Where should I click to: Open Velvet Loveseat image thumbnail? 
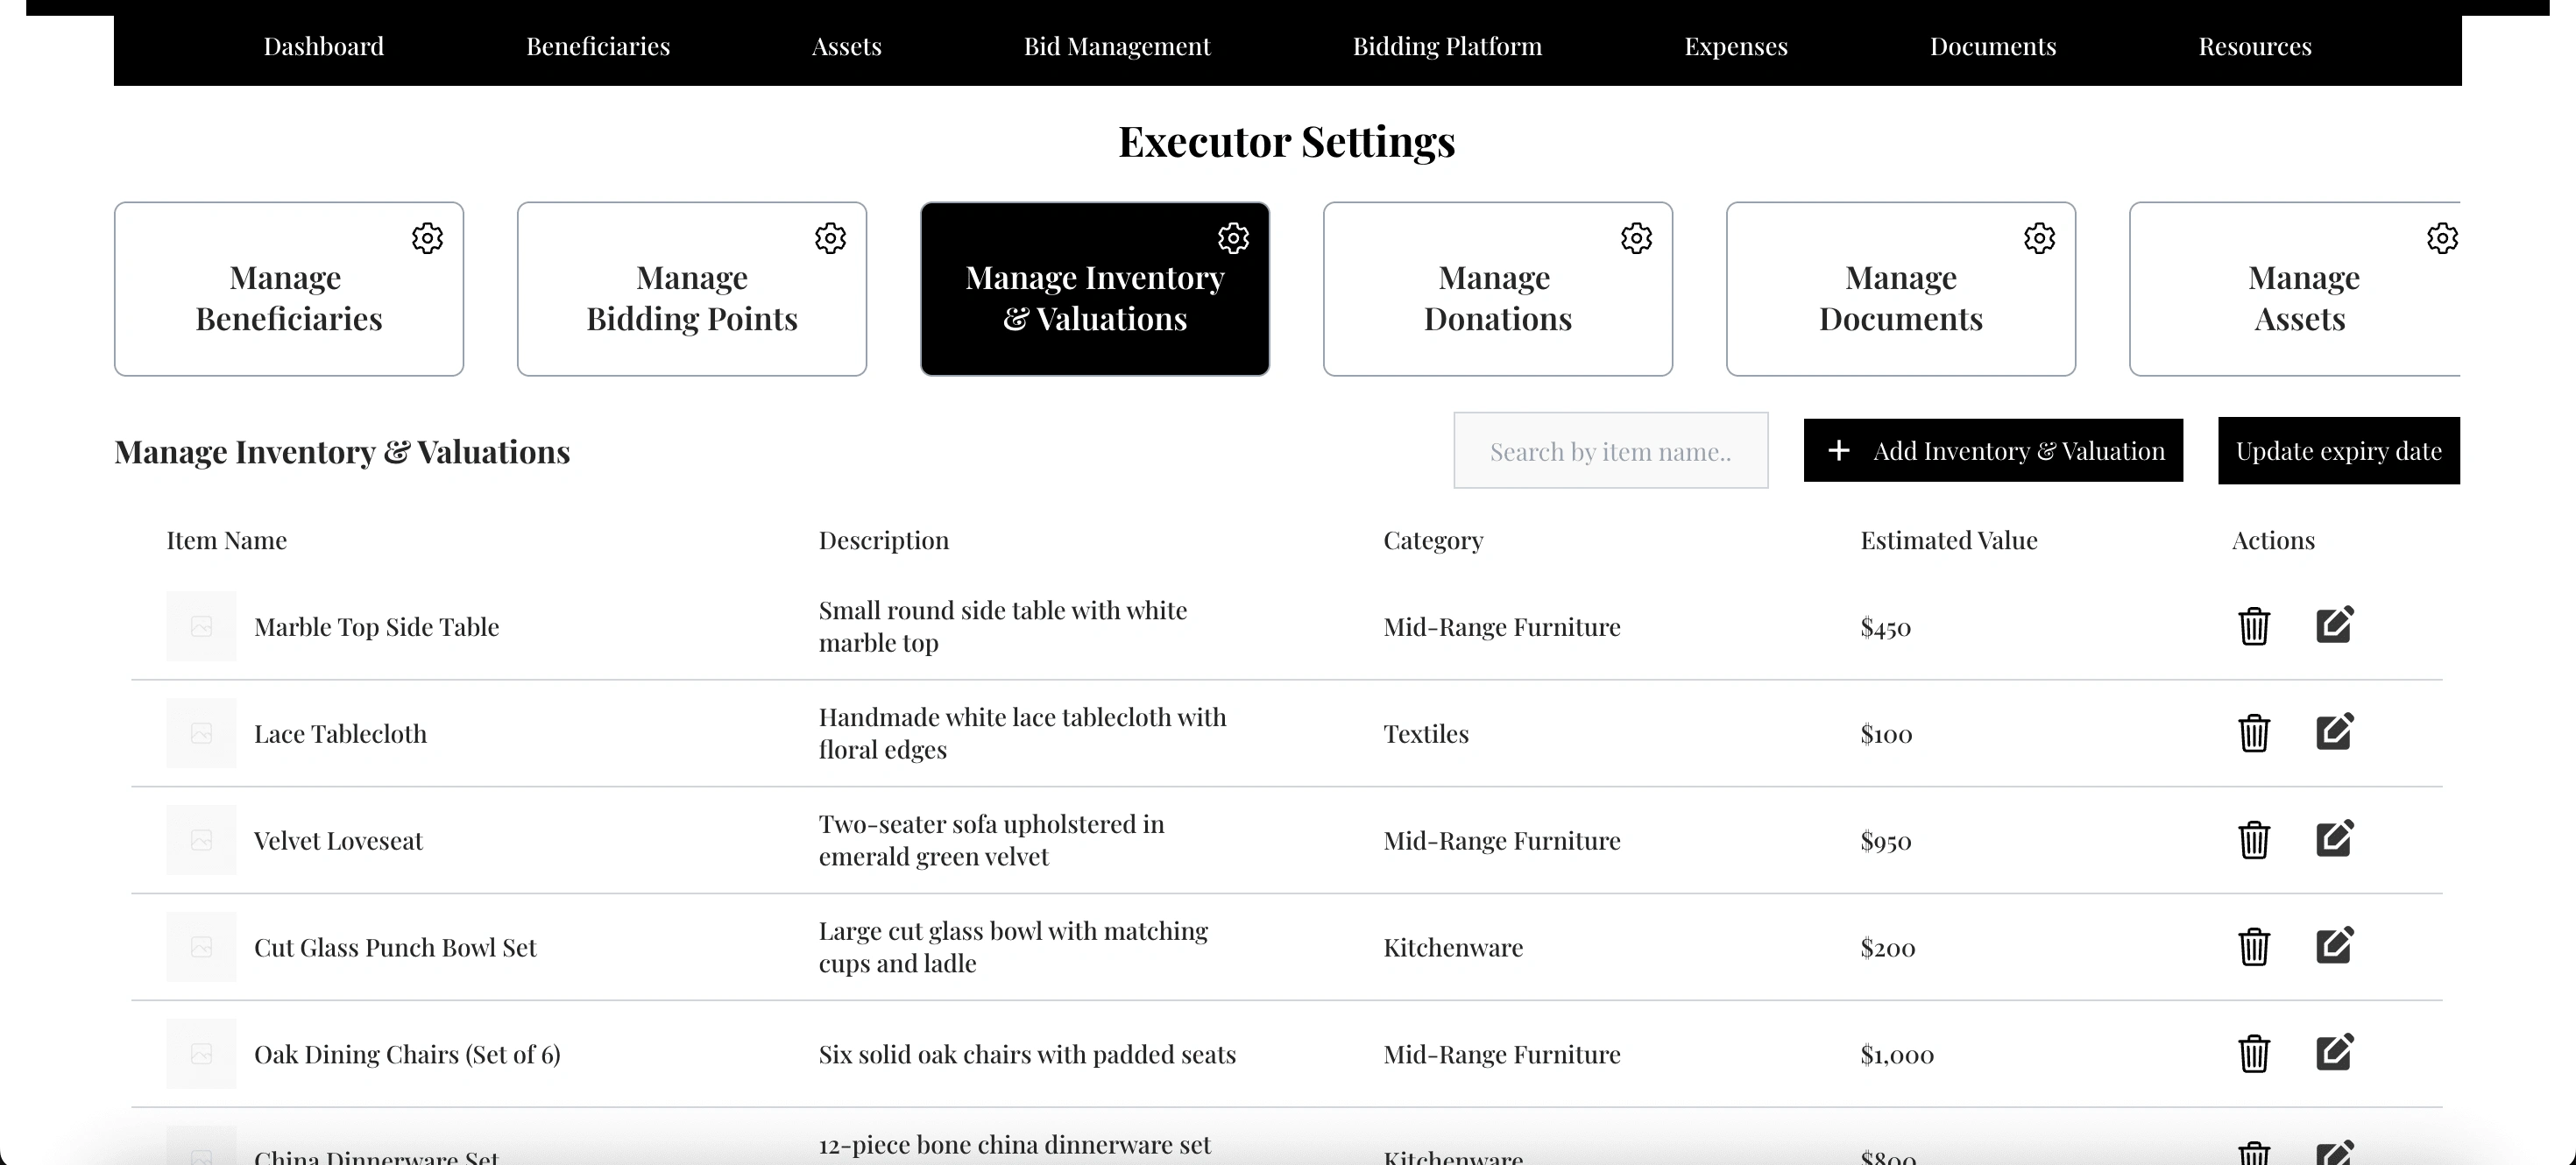[x=201, y=841]
